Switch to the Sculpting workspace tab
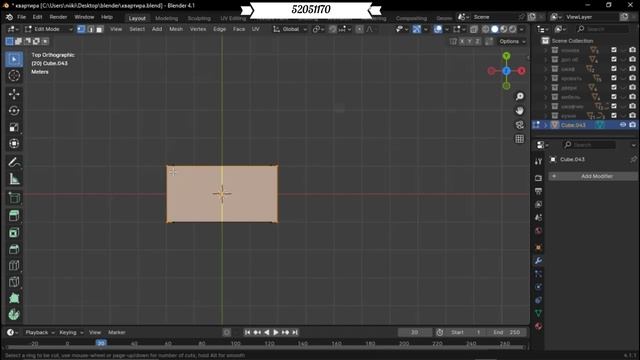Viewport: 640px width, 360px height. click(199, 18)
